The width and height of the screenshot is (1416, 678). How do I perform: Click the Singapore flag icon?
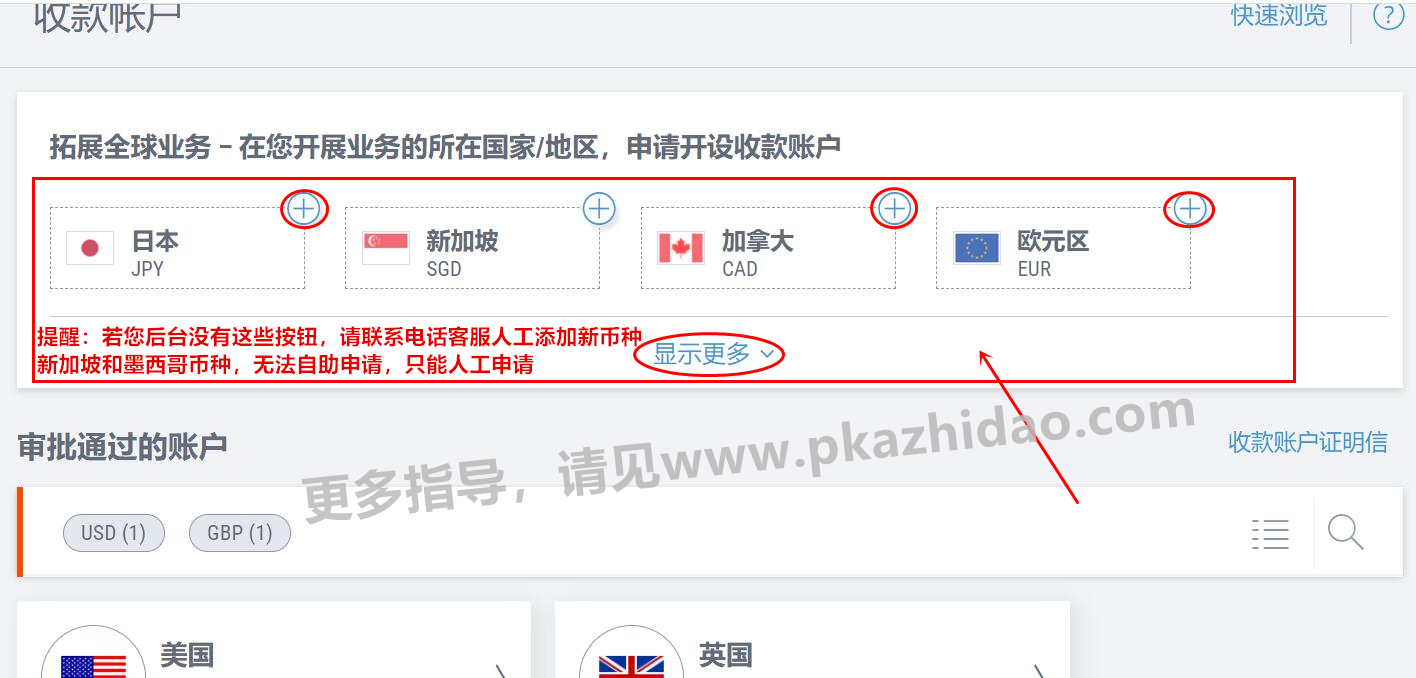point(386,248)
